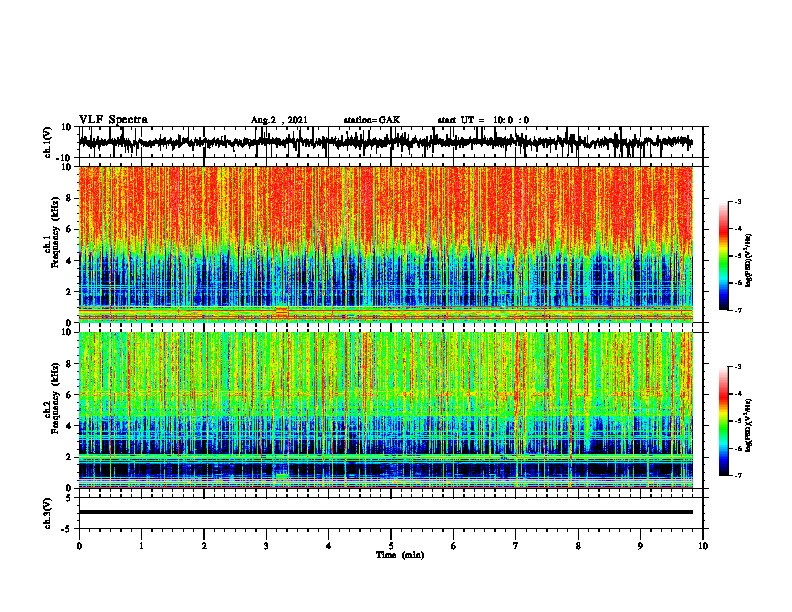Click the ch.1 color bar log(PSD) label

coord(749,259)
